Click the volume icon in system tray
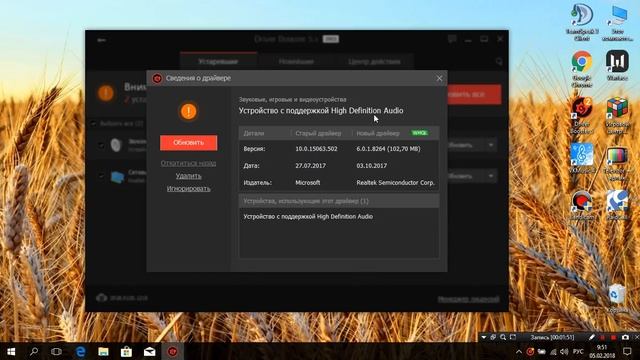Viewport: 640px width, 360px height. [564, 351]
